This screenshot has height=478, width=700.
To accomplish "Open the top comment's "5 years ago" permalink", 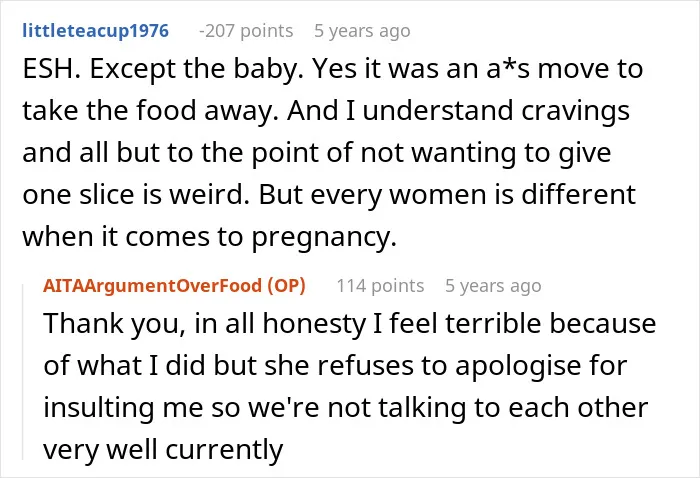I will coord(362,31).
